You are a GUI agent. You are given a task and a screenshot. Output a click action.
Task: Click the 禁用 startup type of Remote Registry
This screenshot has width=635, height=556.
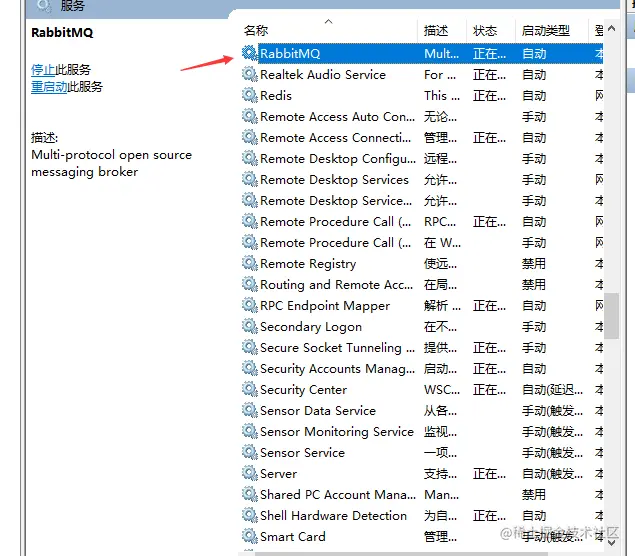534,264
